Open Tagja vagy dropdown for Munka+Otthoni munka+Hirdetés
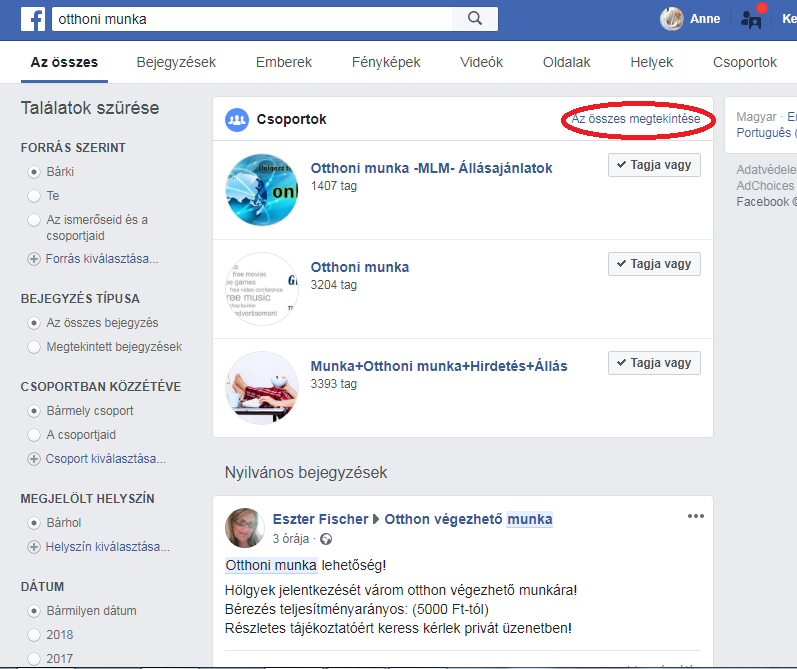Screen dimensions: 797x669 [x=654, y=363]
